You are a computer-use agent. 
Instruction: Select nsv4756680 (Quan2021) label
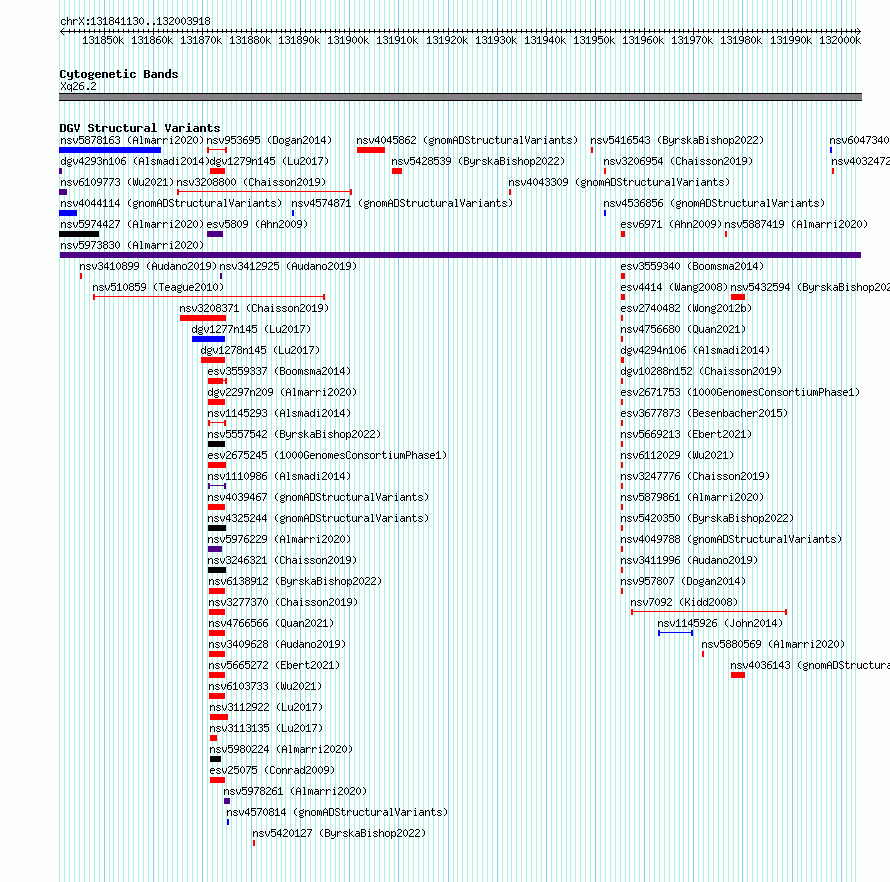point(683,329)
